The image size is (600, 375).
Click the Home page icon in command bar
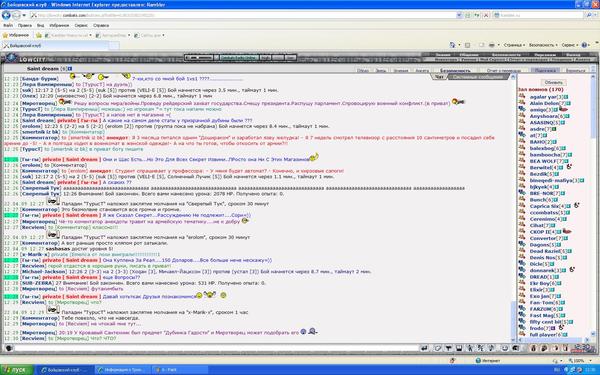(452, 45)
